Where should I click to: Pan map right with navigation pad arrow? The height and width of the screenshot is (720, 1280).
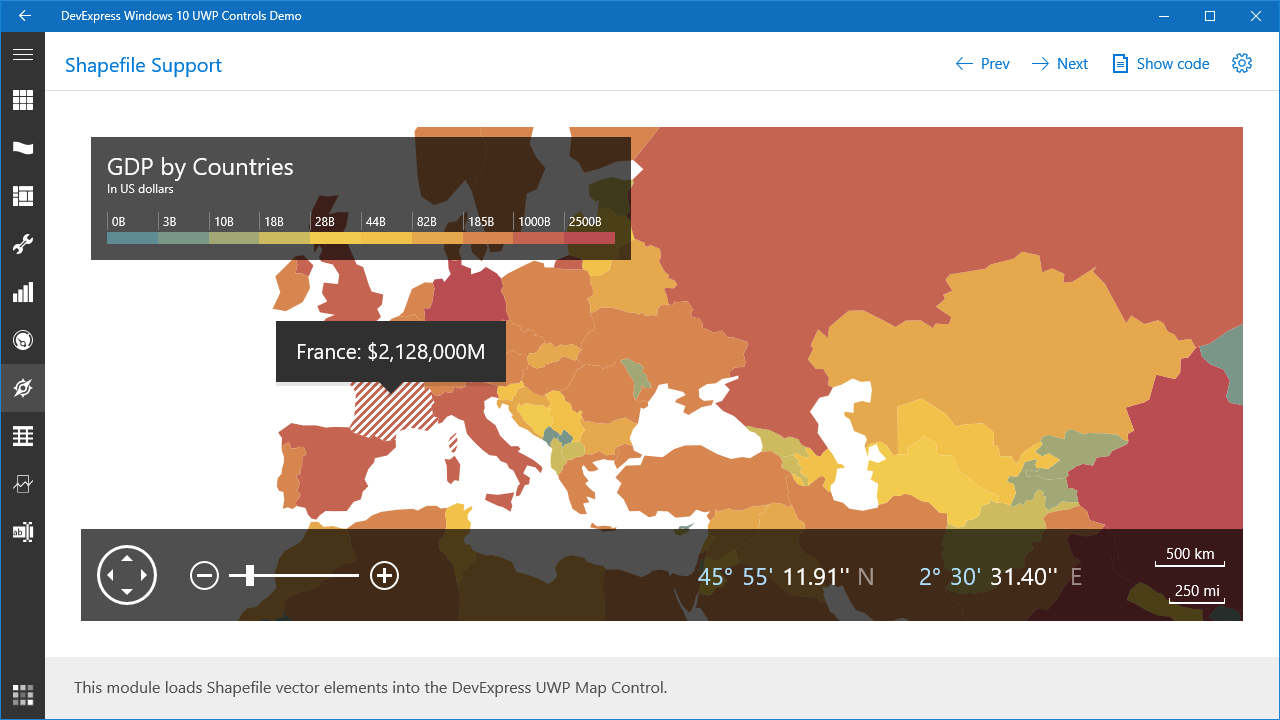pos(144,575)
